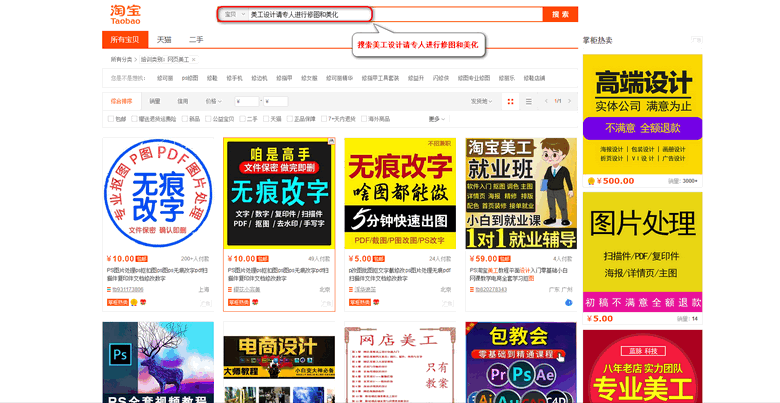Click the minimum price input field

point(245,101)
